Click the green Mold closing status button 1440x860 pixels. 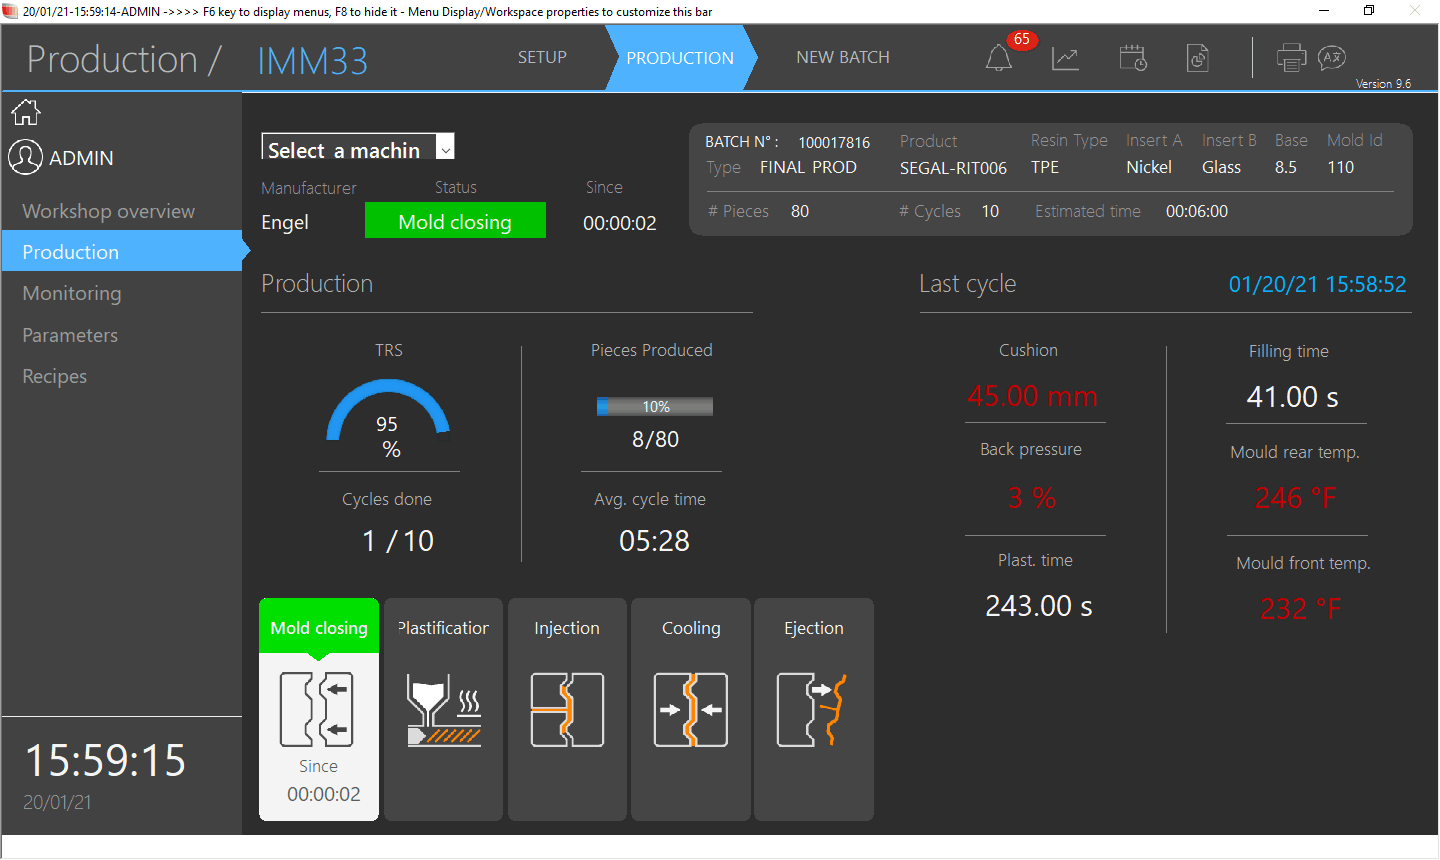[455, 221]
